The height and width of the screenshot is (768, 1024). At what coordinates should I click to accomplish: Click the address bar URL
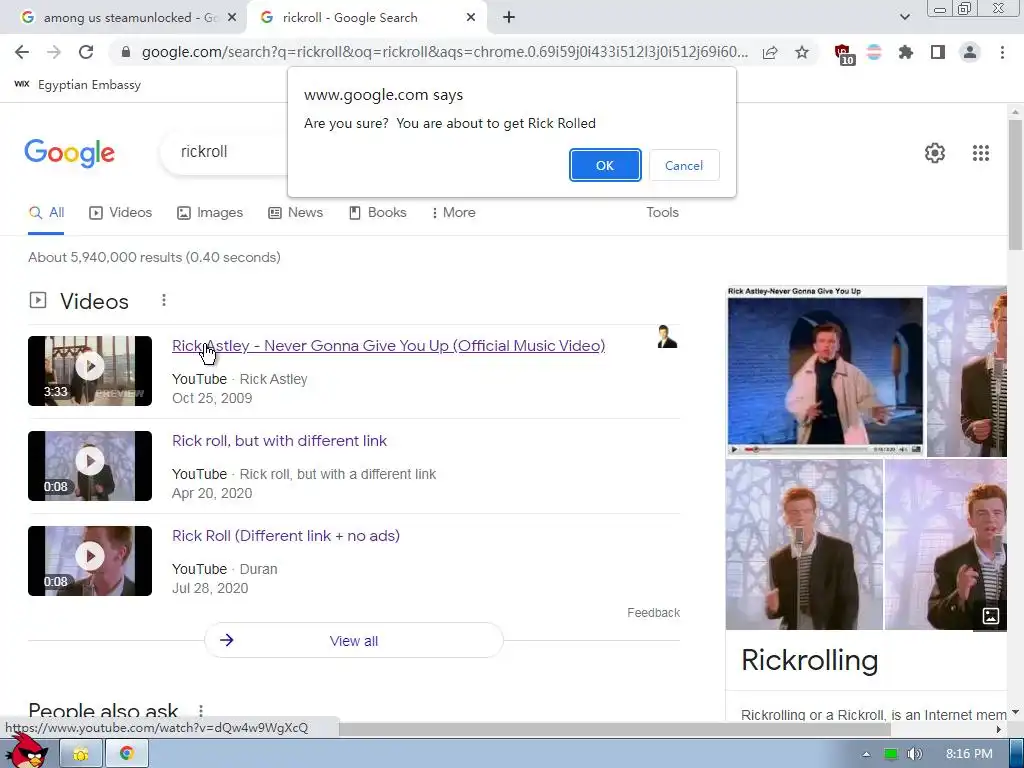pyautogui.click(x=444, y=52)
